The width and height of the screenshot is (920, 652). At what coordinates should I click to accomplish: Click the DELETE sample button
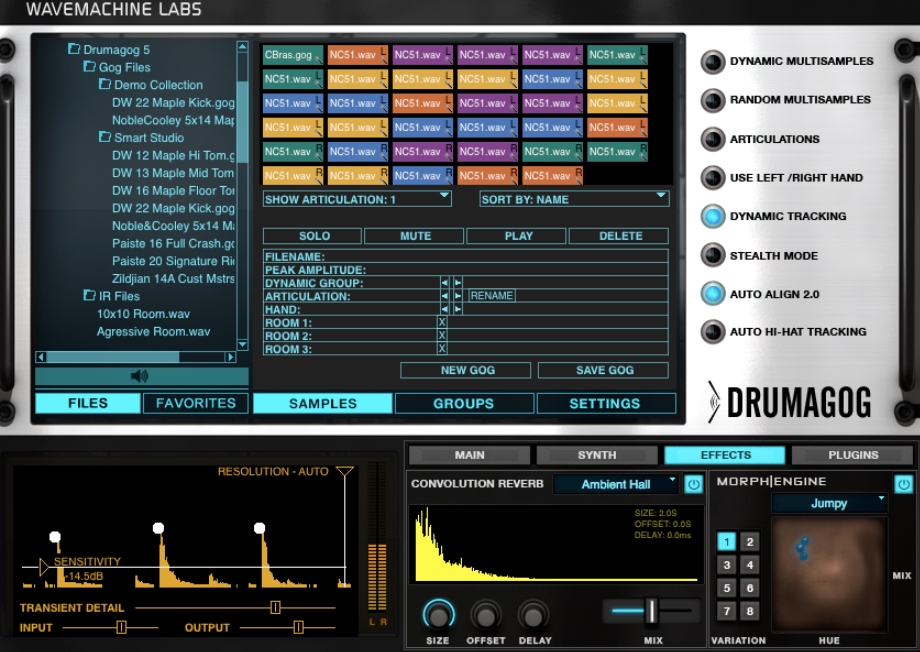(x=619, y=236)
